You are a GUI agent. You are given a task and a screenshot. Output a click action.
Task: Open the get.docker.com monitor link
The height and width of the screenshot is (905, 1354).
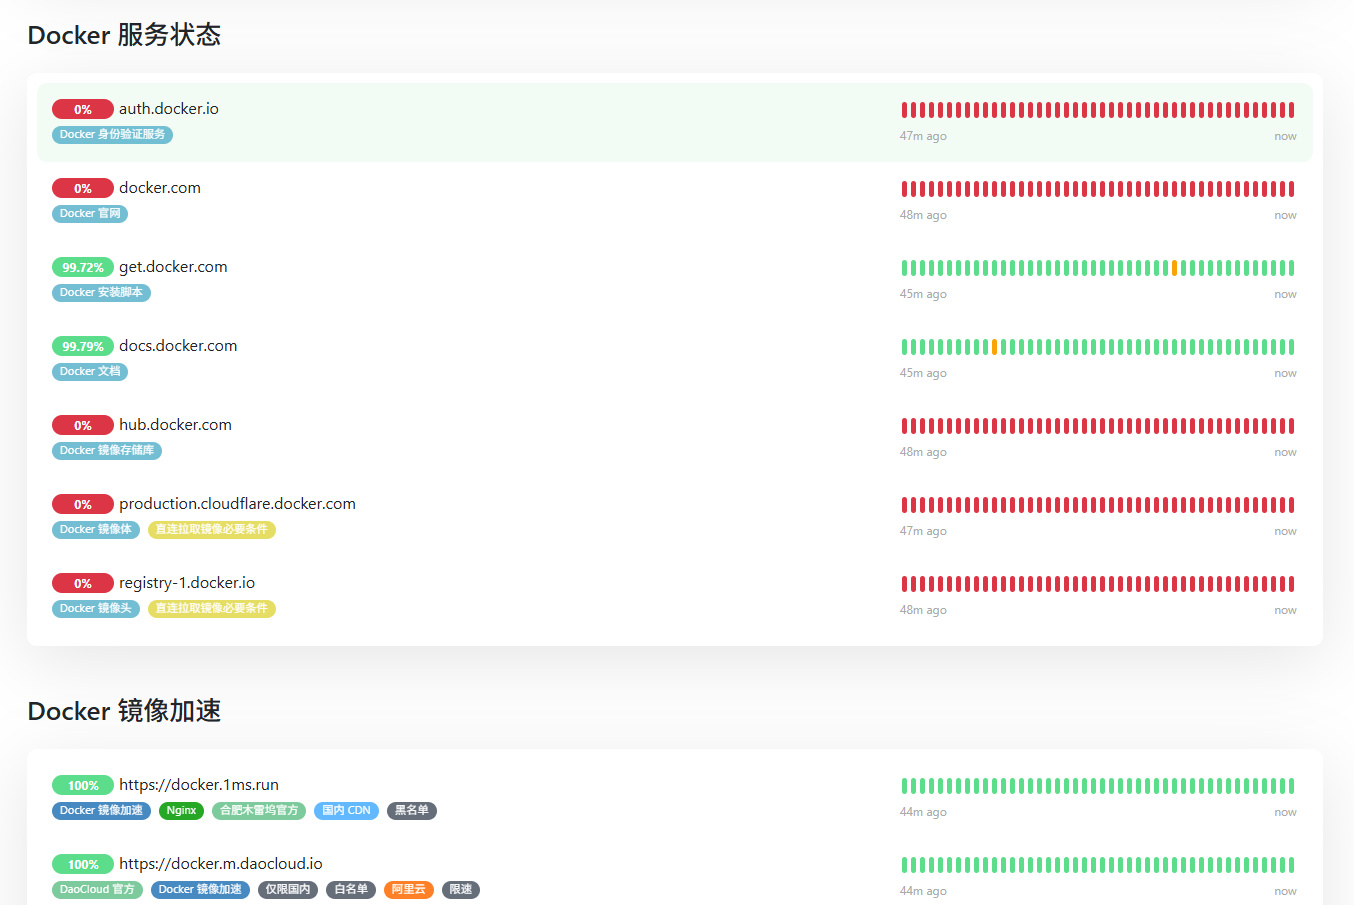coord(173,267)
